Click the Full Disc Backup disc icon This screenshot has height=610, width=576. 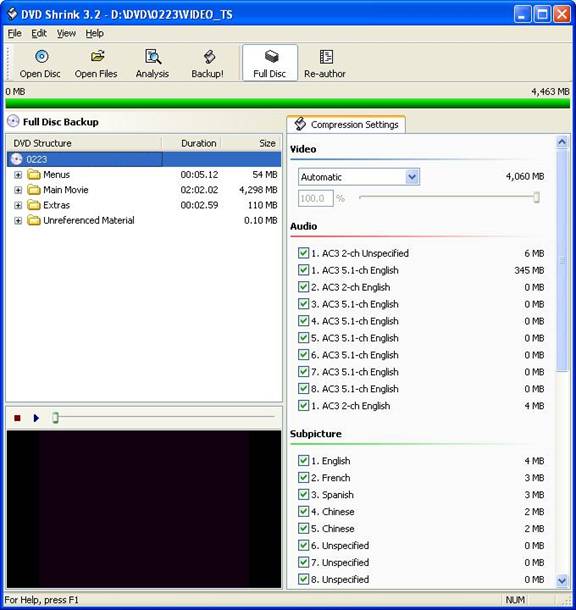point(13,121)
